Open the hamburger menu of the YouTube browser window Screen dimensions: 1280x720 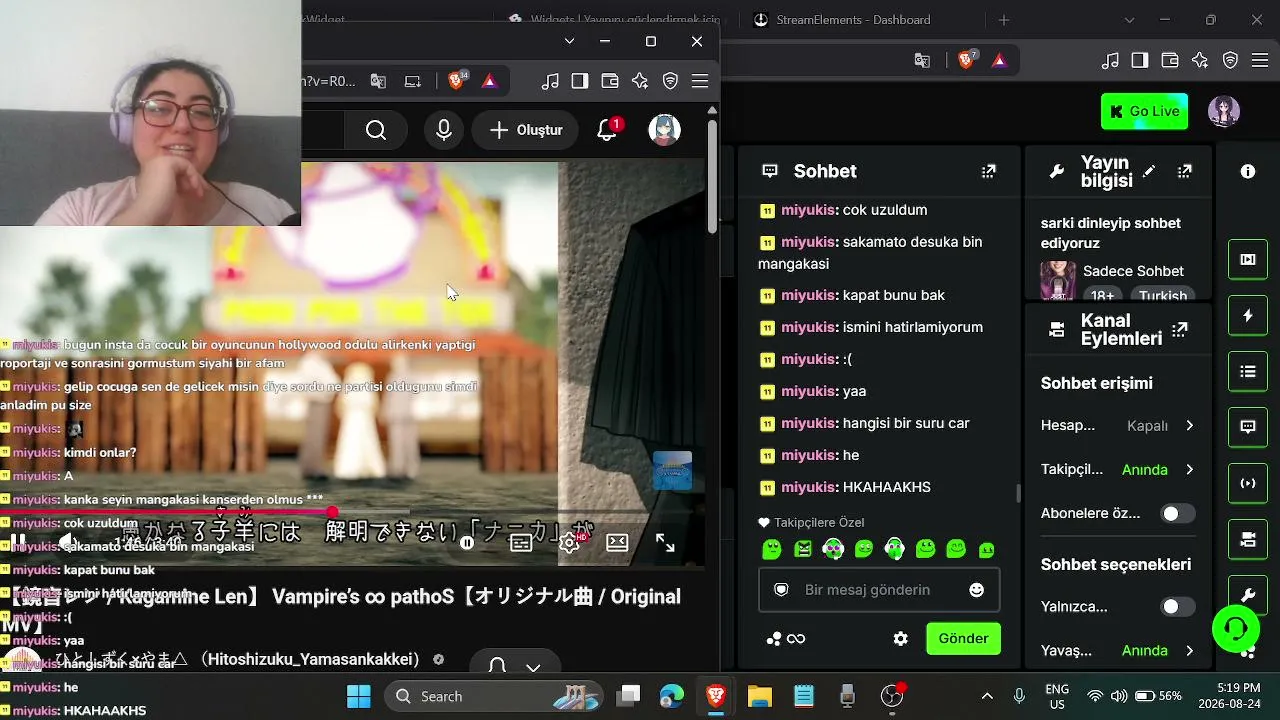[x=700, y=81]
